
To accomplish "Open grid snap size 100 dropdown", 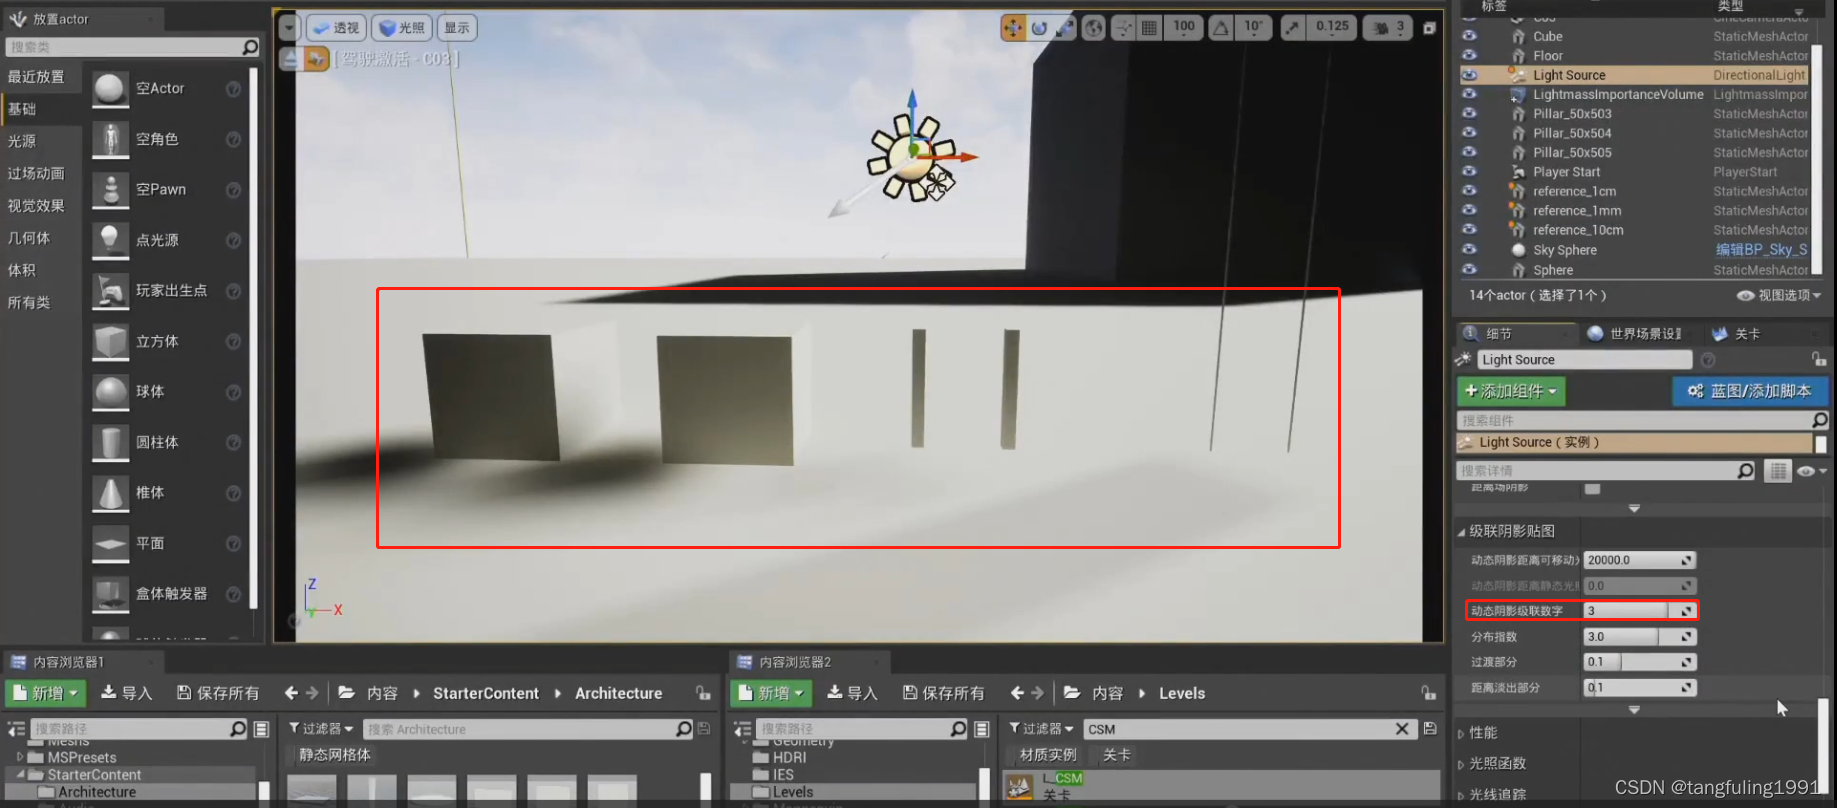I will click(1184, 27).
